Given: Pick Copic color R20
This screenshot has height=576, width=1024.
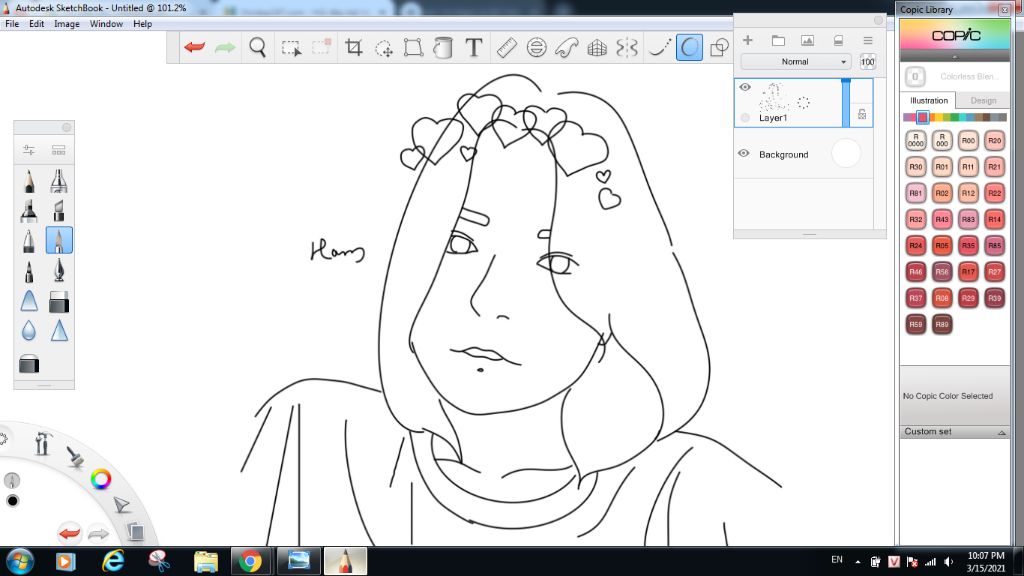Looking at the screenshot, I should coord(994,140).
